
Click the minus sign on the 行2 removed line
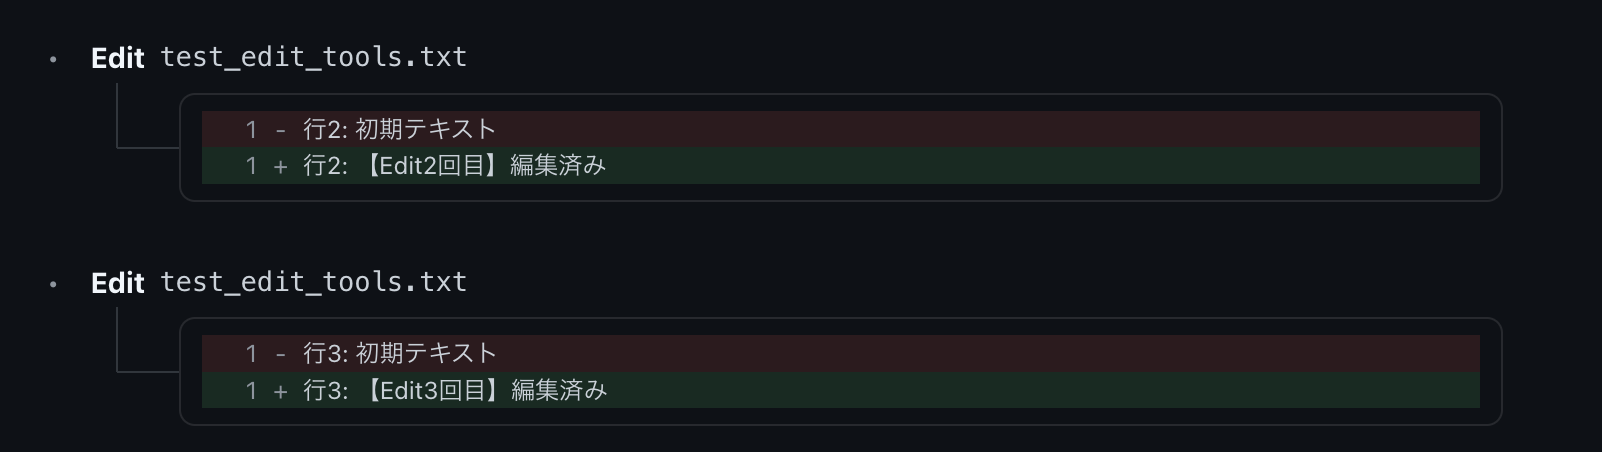281,130
